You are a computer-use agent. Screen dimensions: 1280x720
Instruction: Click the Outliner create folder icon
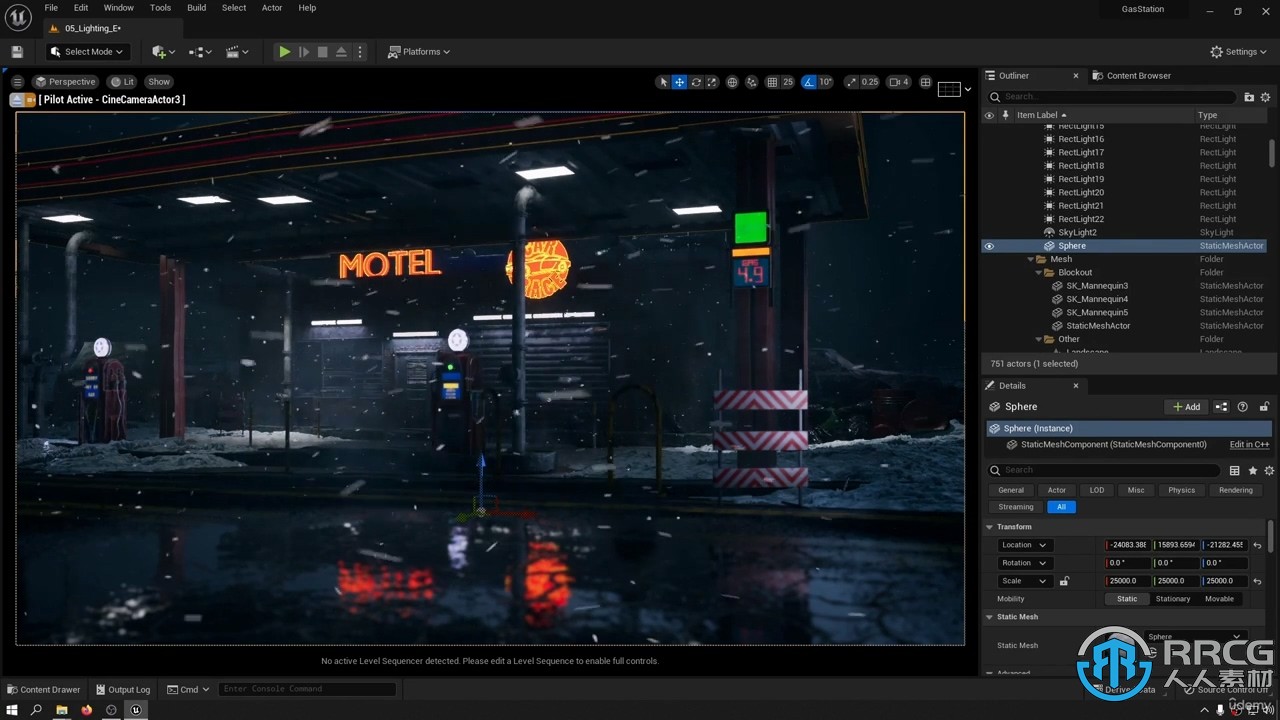(x=1249, y=97)
